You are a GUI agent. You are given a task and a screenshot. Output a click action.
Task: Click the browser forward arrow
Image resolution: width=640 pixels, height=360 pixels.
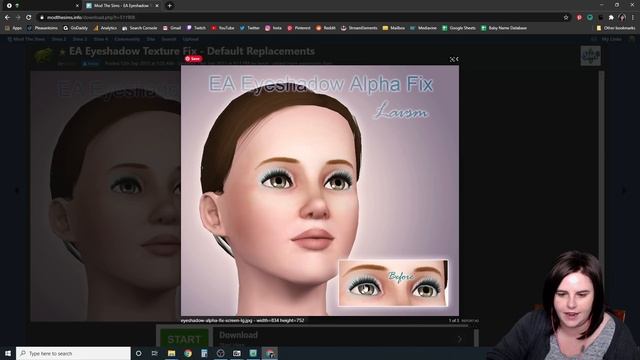[x=18, y=18]
